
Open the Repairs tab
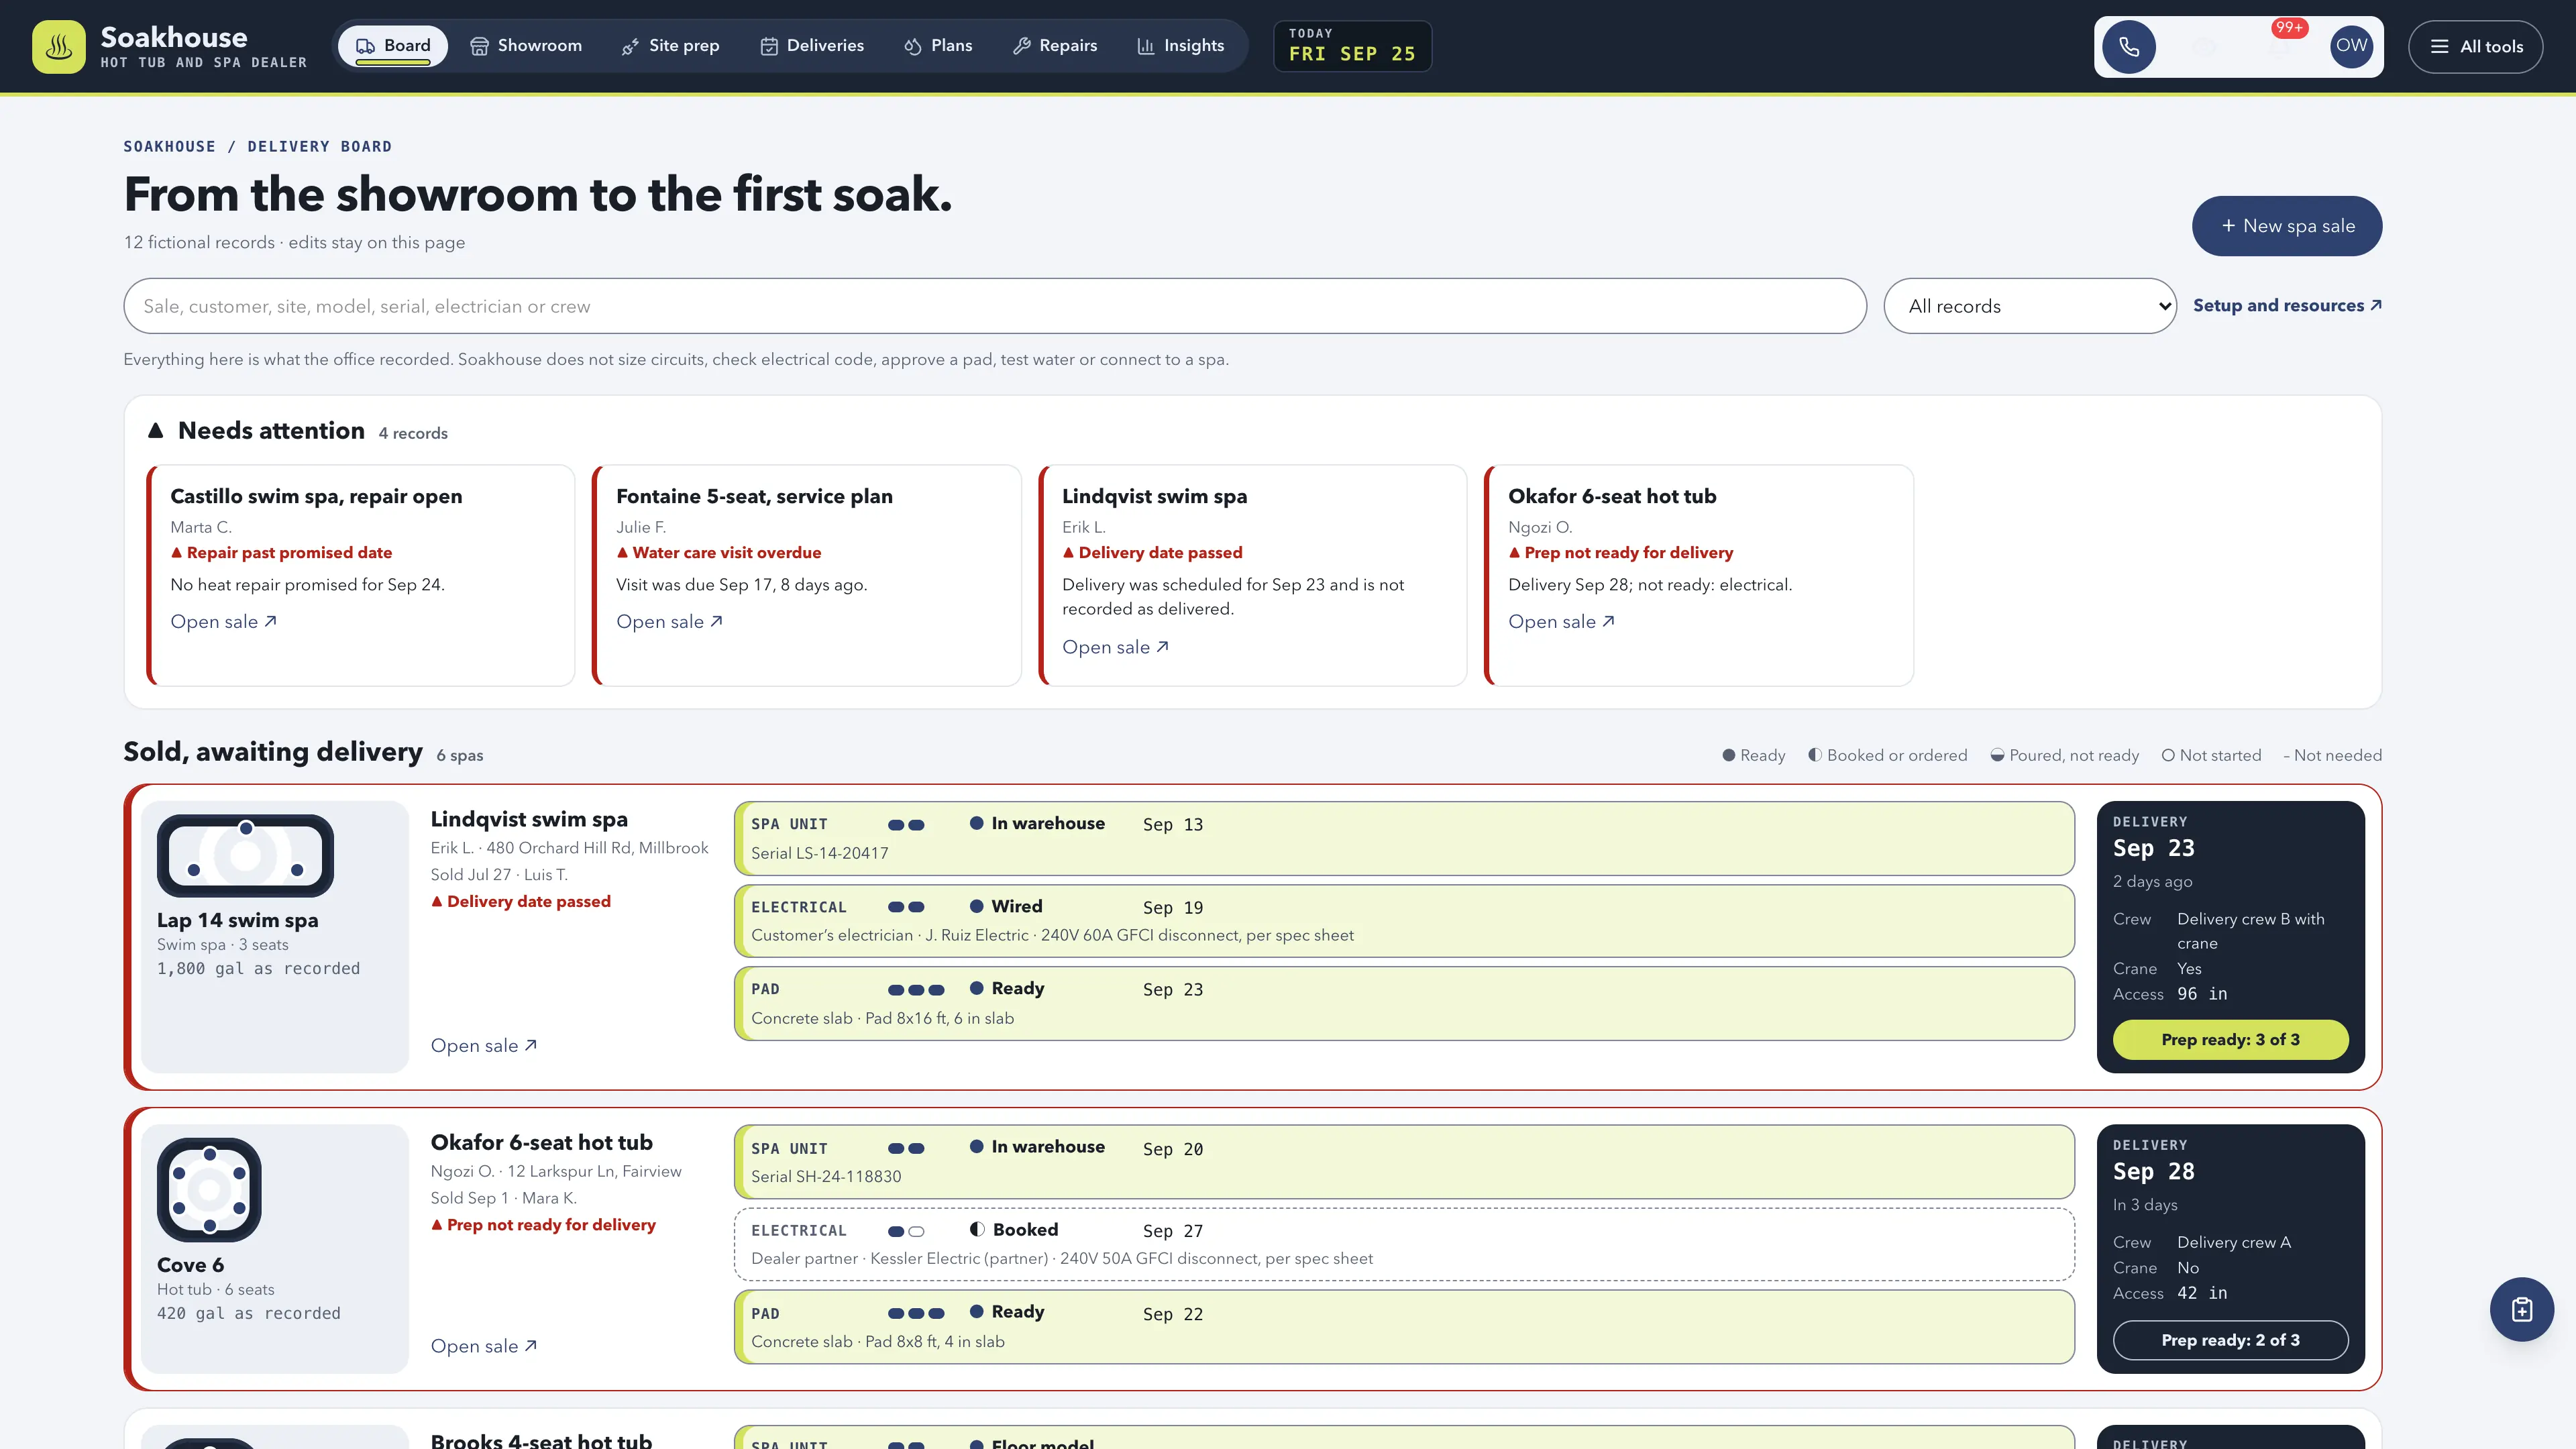click(1055, 46)
